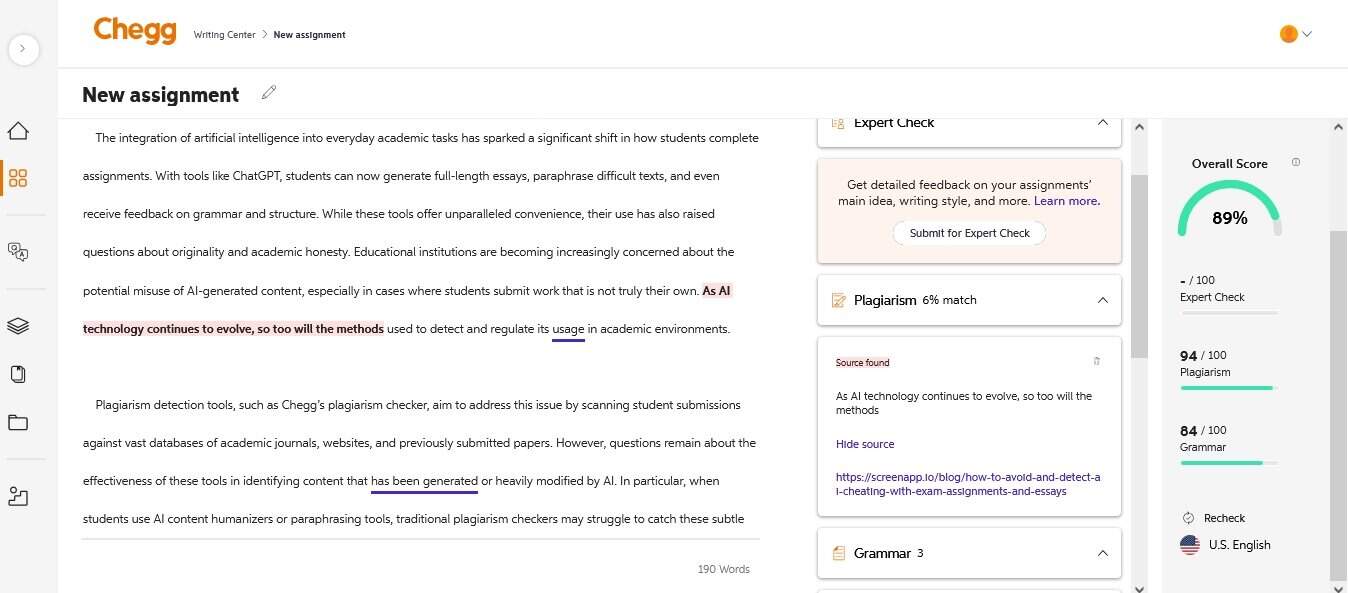Open the profile menu chevron
The image size is (1348, 593).
click(x=1307, y=33)
